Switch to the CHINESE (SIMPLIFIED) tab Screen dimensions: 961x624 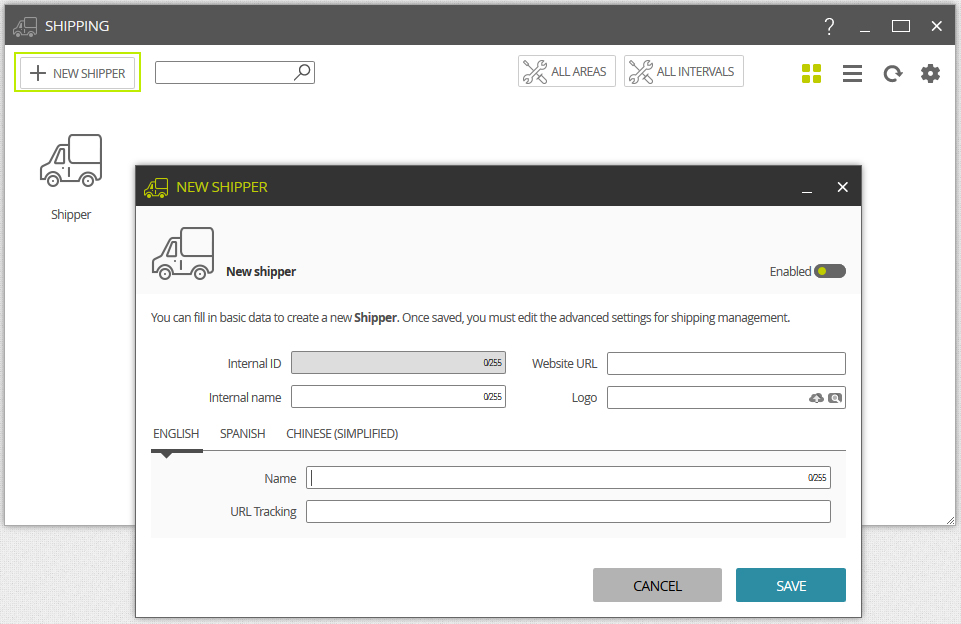pyautogui.click(x=342, y=433)
